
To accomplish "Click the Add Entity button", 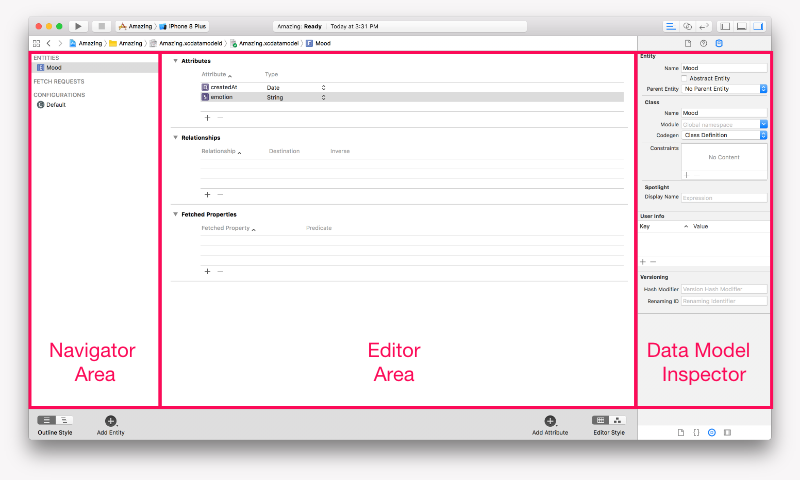I will point(111,425).
